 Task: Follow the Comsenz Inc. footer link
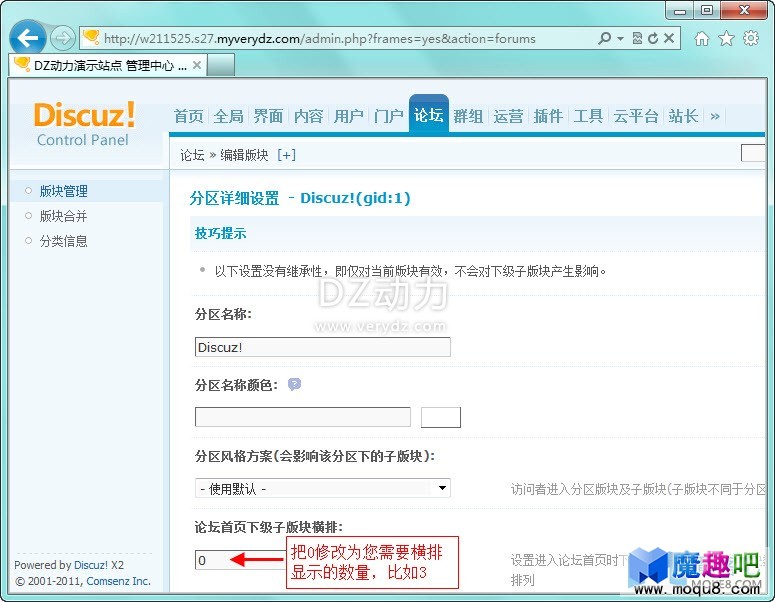point(119,581)
